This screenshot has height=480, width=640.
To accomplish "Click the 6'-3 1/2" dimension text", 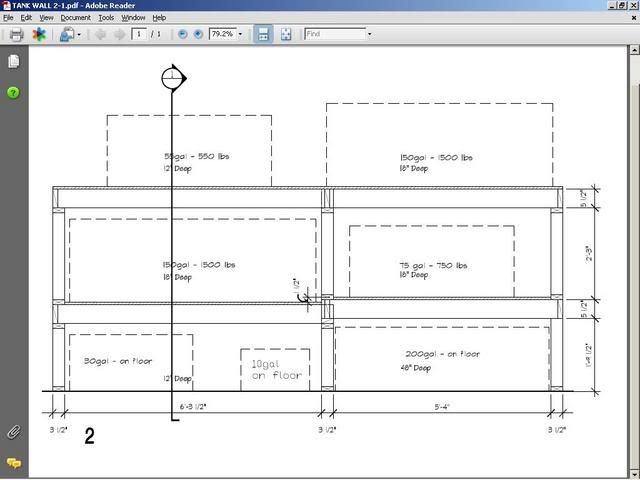I will click(193, 407).
